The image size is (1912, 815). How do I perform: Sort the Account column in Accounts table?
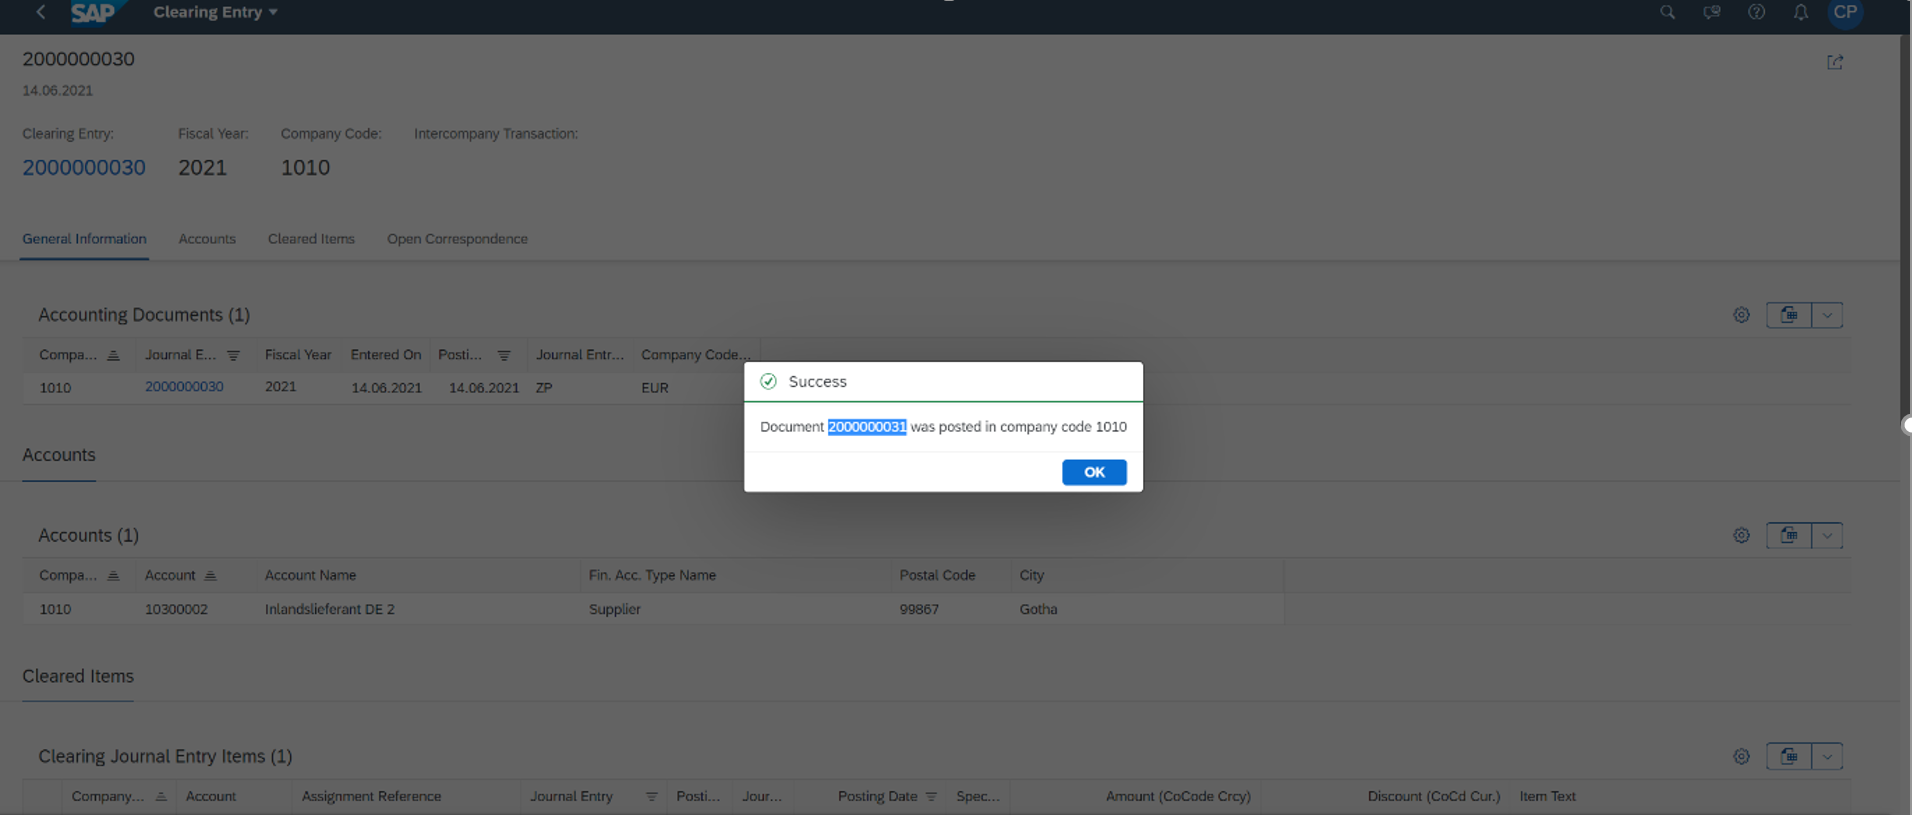click(x=210, y=576)
